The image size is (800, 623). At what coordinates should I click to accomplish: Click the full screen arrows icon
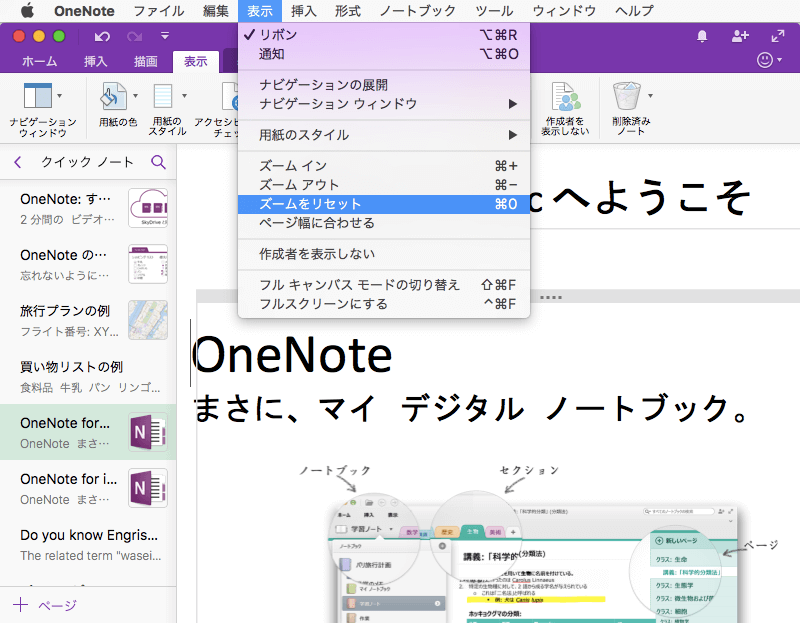click(778, 36)
